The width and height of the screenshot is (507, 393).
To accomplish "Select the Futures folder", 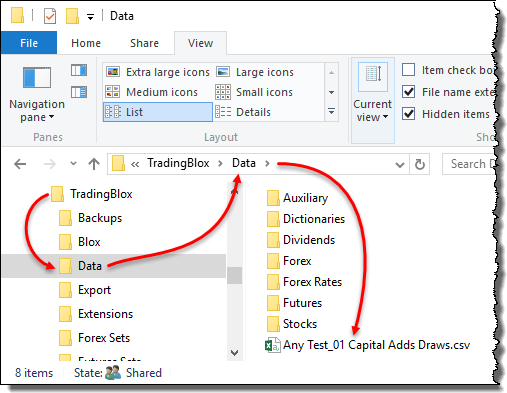I will point(294,303).
